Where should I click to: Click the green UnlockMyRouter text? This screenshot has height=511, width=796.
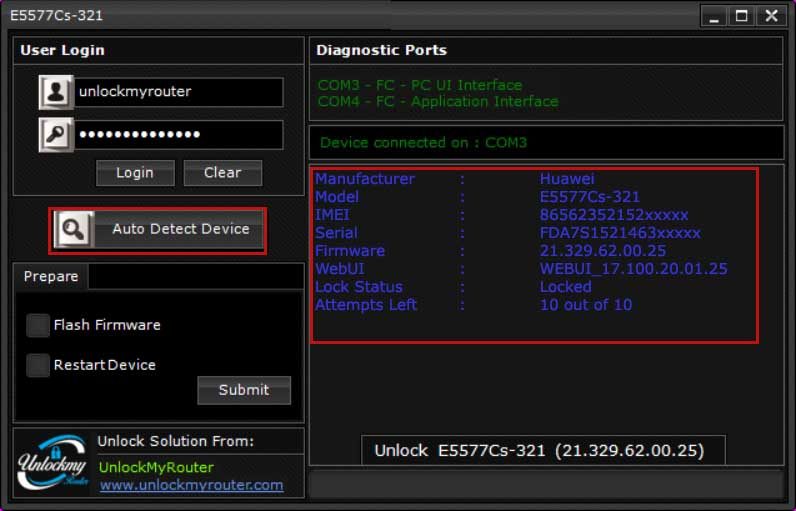click(156, 467)
